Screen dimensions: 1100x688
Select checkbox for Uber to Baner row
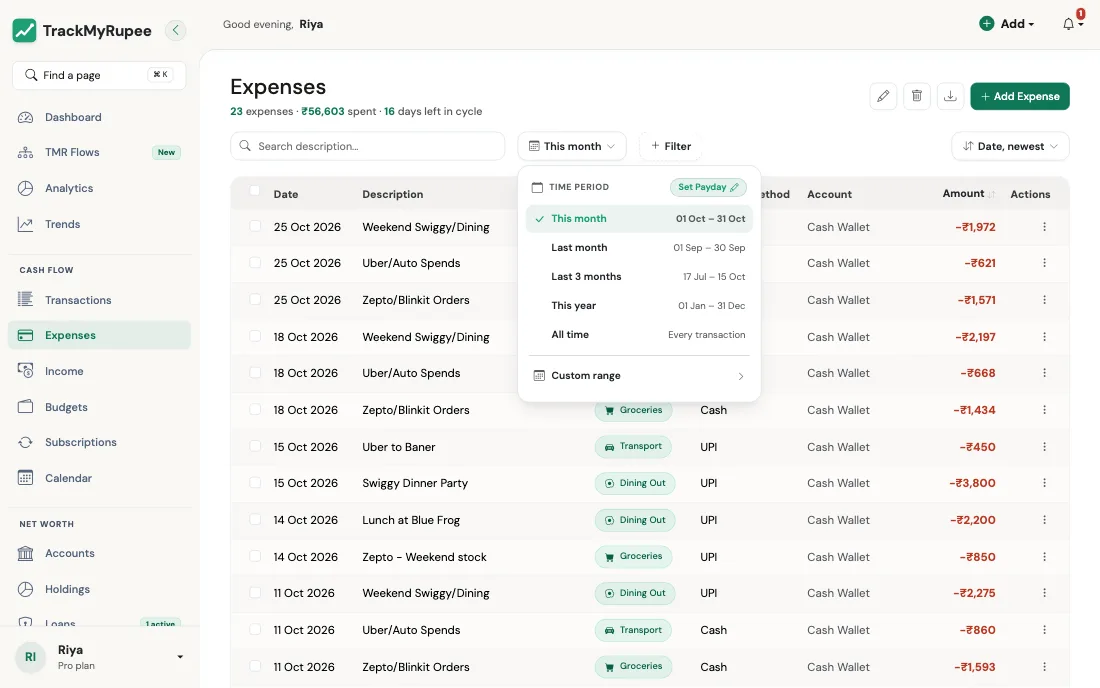(x=255, y=446)
